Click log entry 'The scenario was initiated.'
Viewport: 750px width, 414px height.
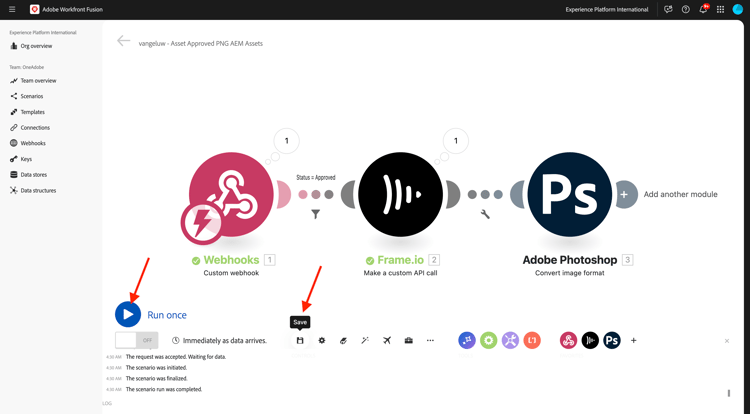[156, 368]
